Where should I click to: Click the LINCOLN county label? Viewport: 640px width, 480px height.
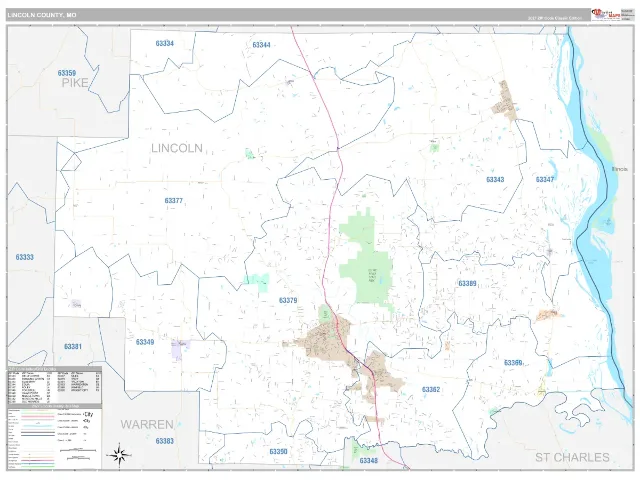click(x=177, y=148)
